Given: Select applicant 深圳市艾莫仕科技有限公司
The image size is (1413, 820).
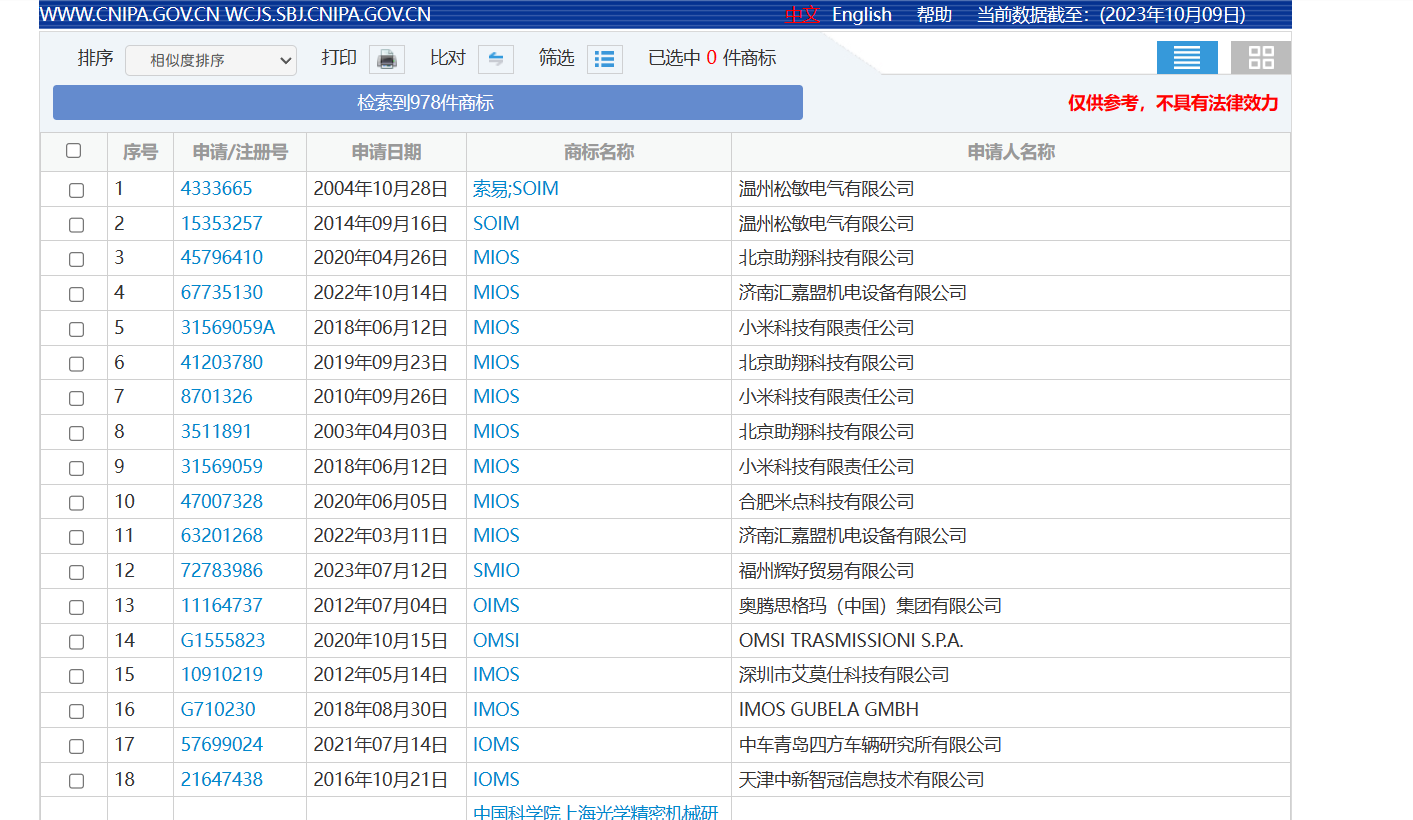Looking at the screenshot, I should (x=844, y=674).
